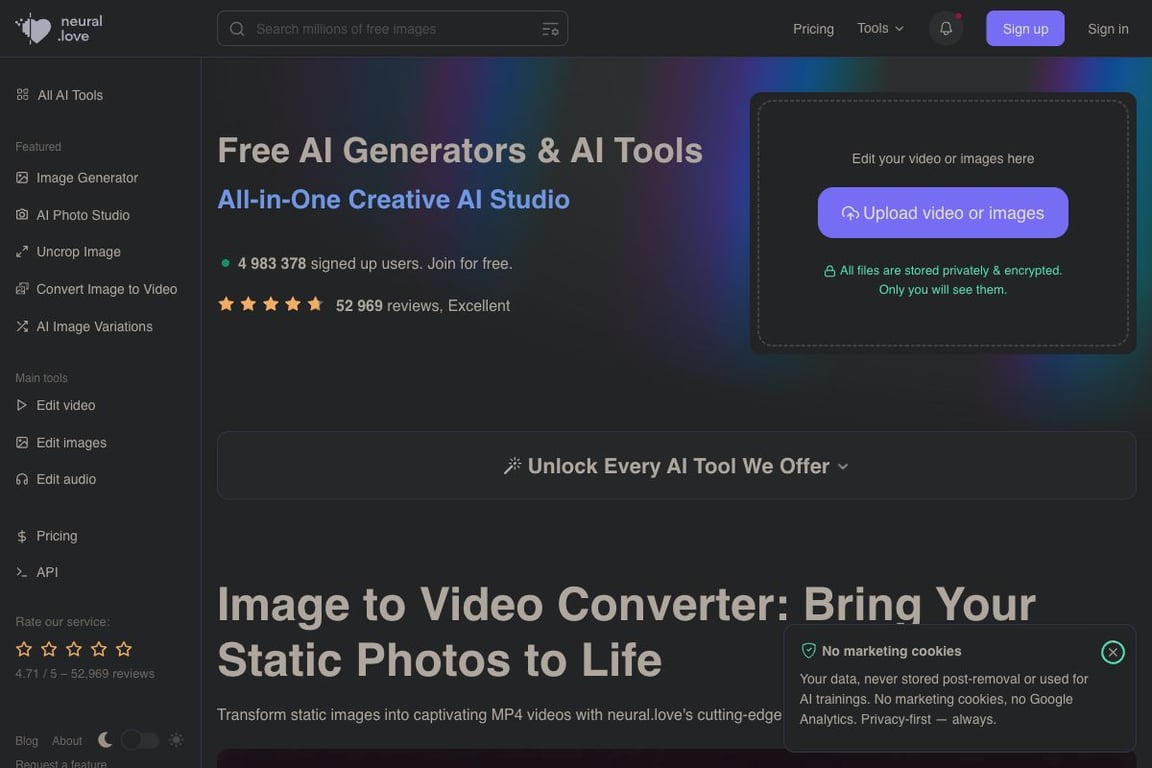Click the Sign up button
Viewport: 1152px width, 768px height.
click(1025, 29)
